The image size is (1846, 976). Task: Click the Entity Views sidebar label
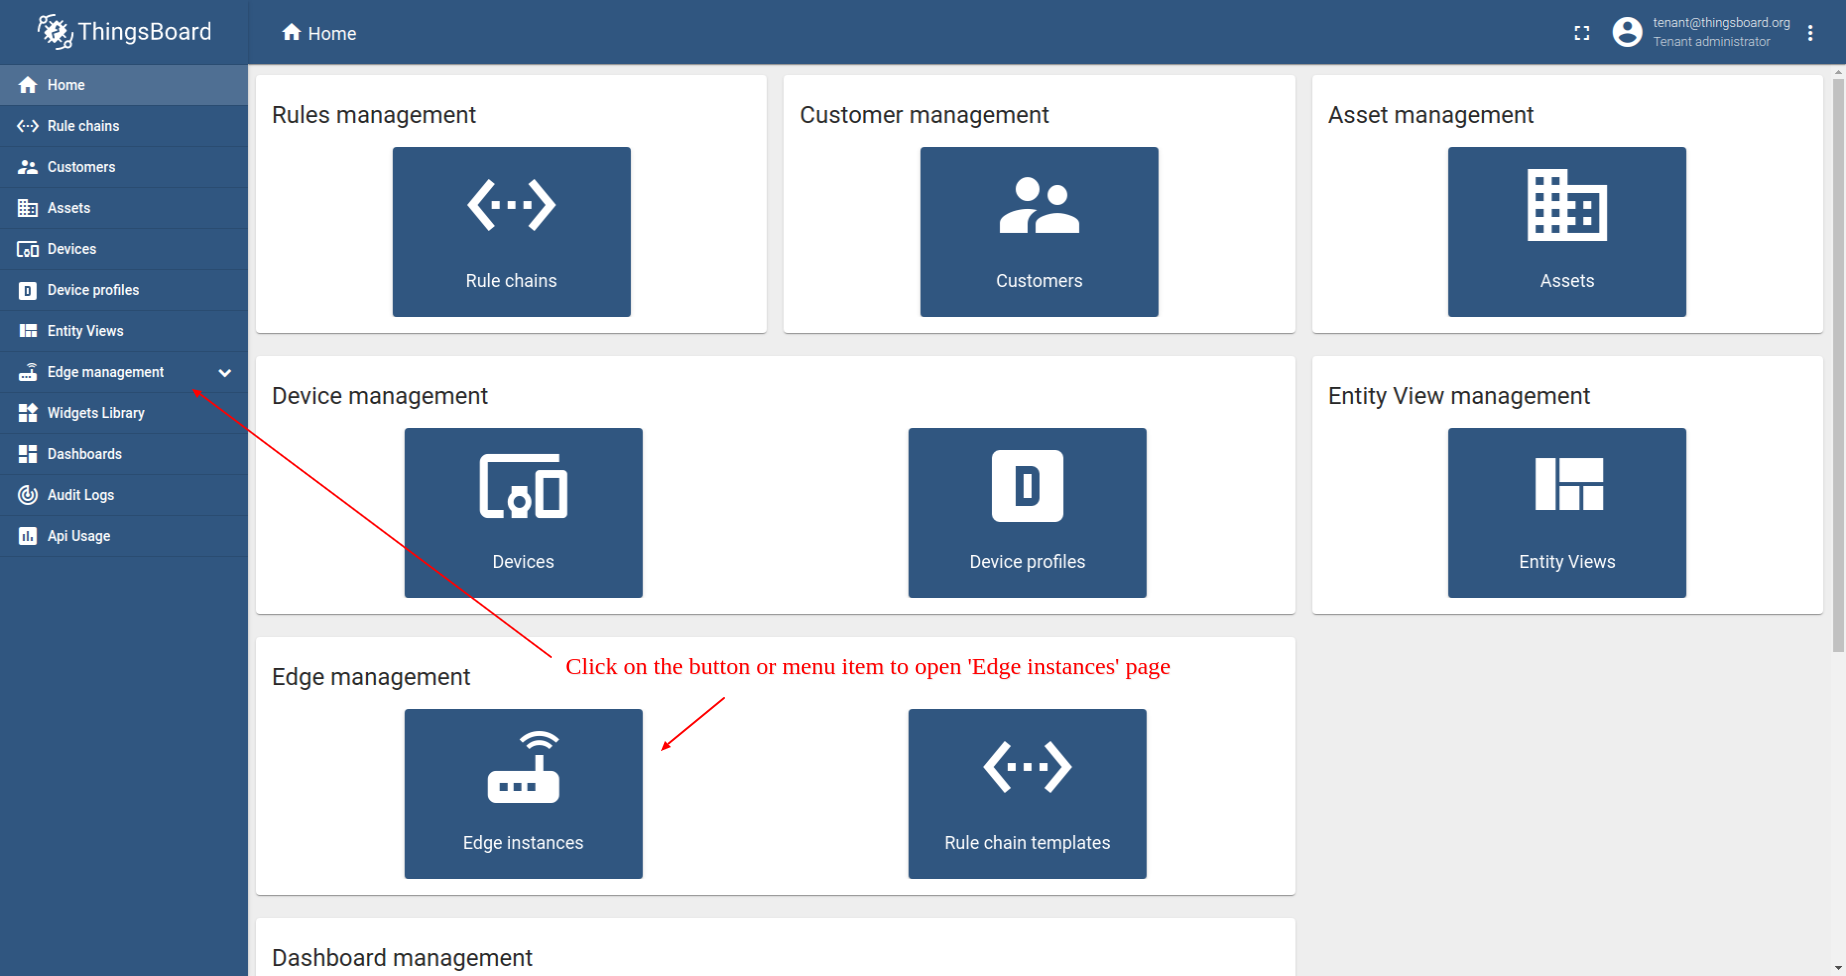pos(85,331)
